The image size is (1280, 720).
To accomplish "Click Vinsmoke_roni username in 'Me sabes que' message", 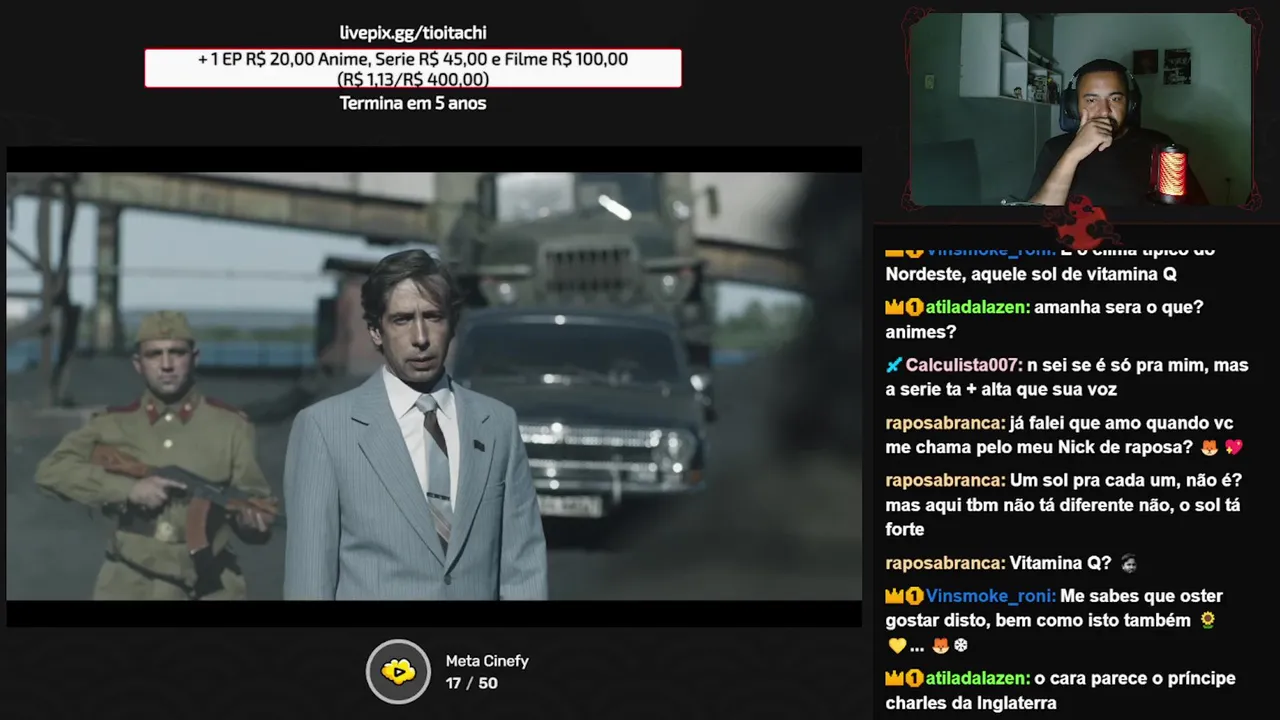I will (990, 597).
